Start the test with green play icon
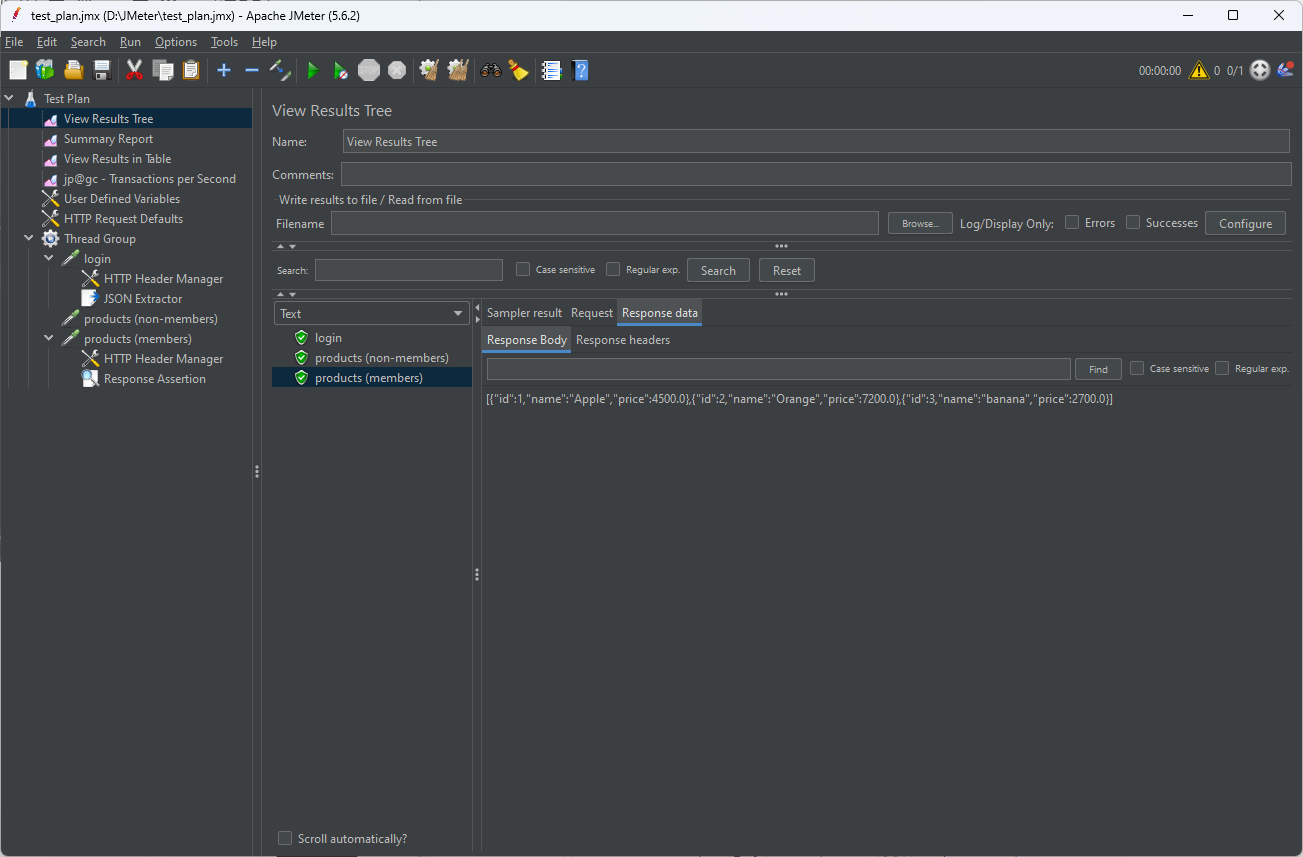1303x857 pixels. [313, 70]
